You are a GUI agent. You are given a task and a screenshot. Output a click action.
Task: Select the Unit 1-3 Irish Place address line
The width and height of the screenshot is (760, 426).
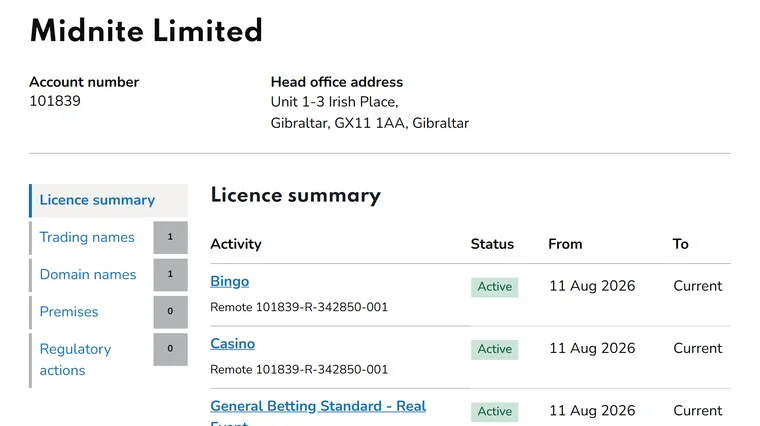tap(334, 102)
